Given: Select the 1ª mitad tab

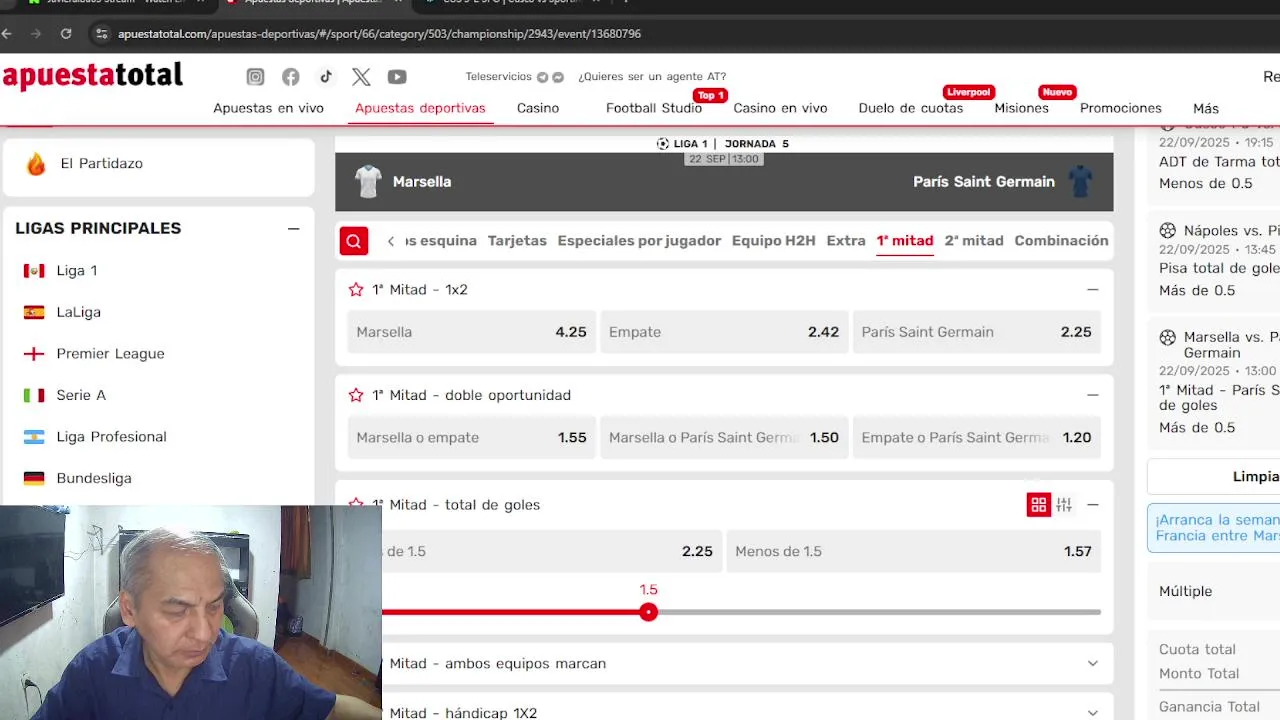Looking at the screenshot, I should (905, 241).
